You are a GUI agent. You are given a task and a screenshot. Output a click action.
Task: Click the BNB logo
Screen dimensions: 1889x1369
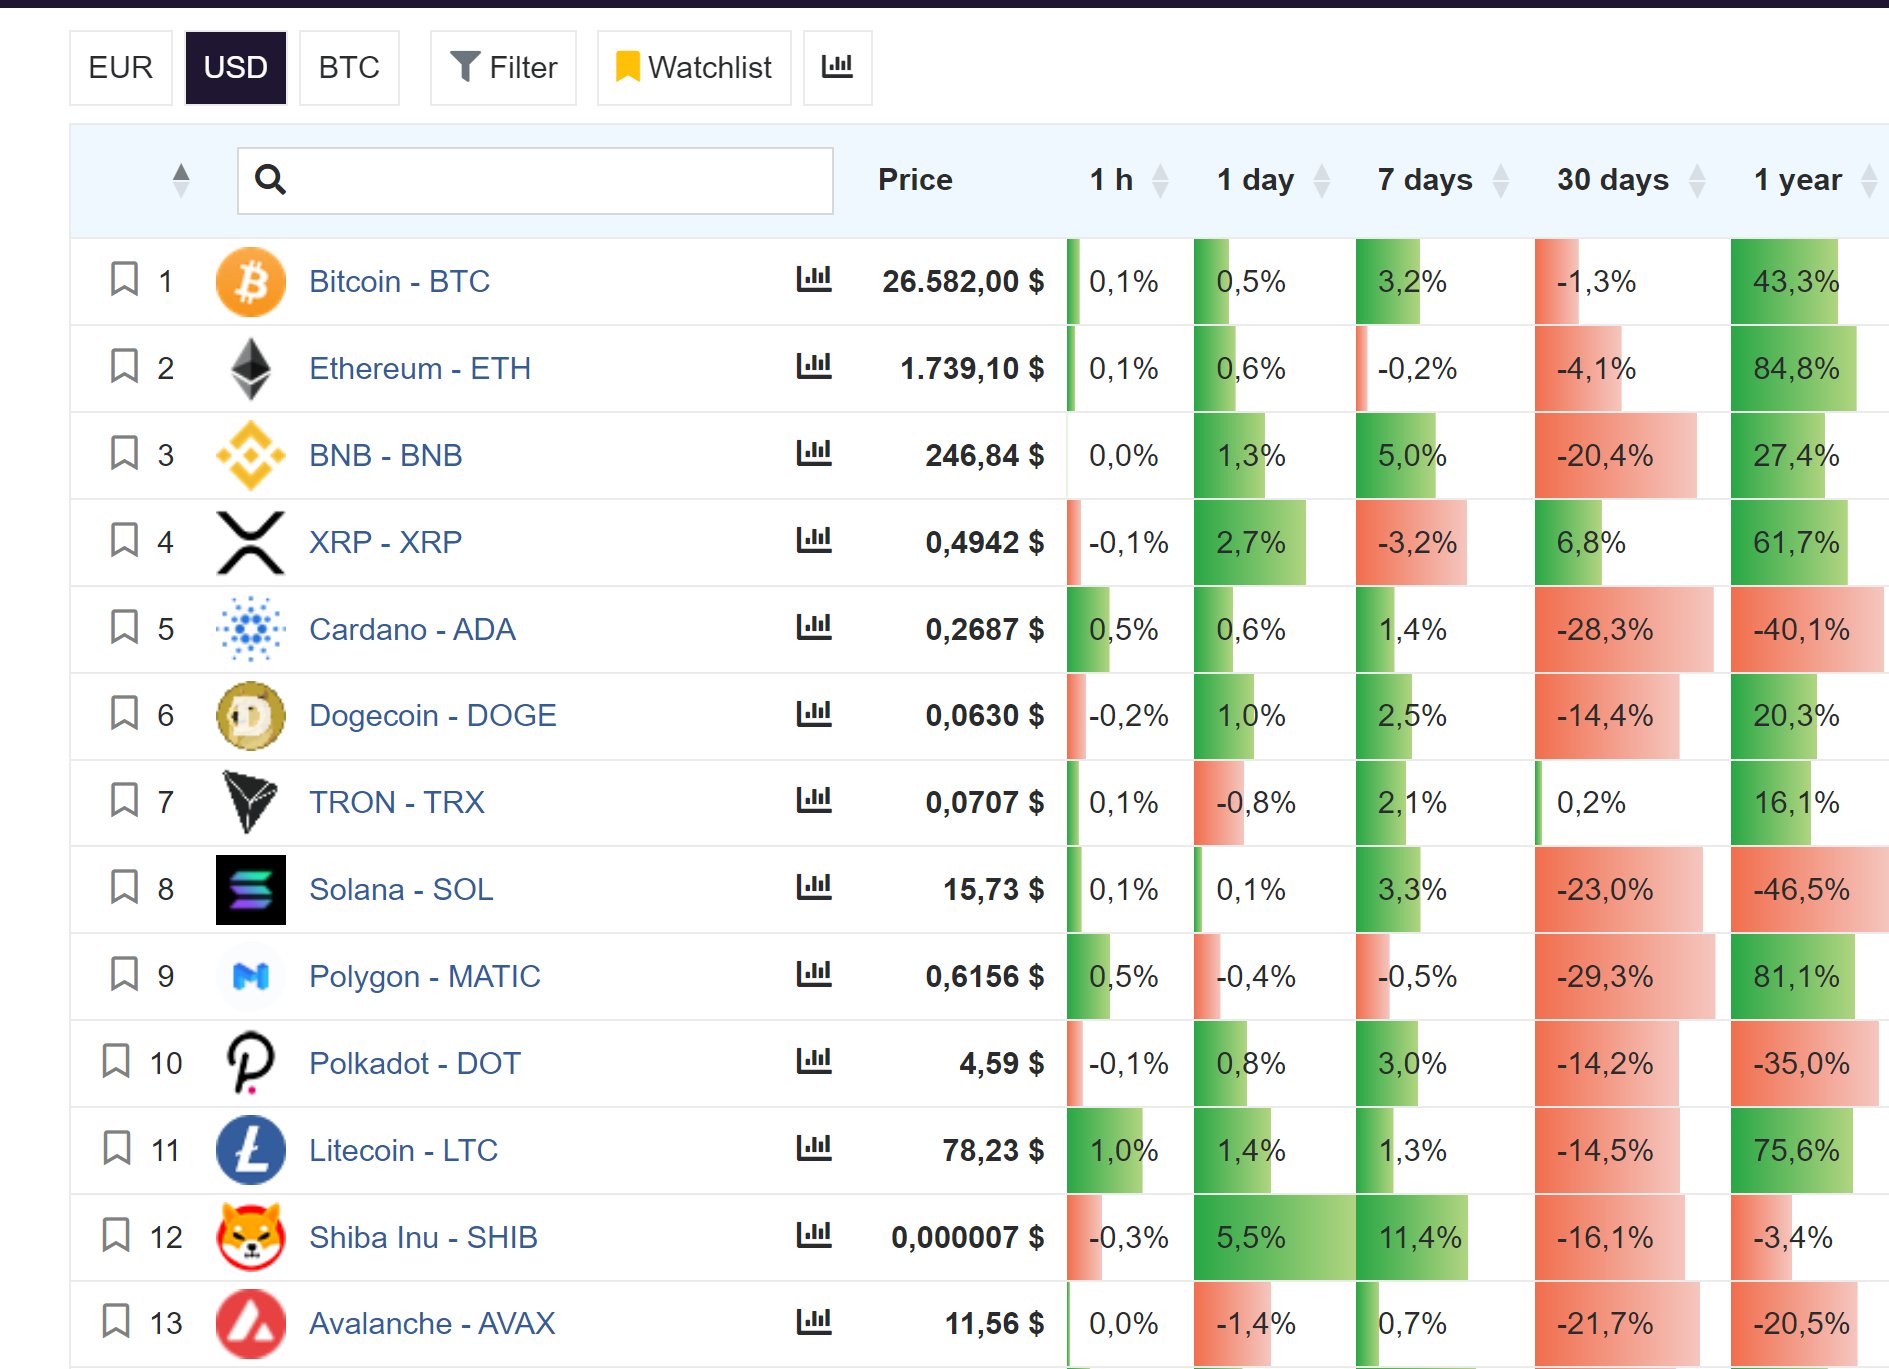tap(251, 455)
